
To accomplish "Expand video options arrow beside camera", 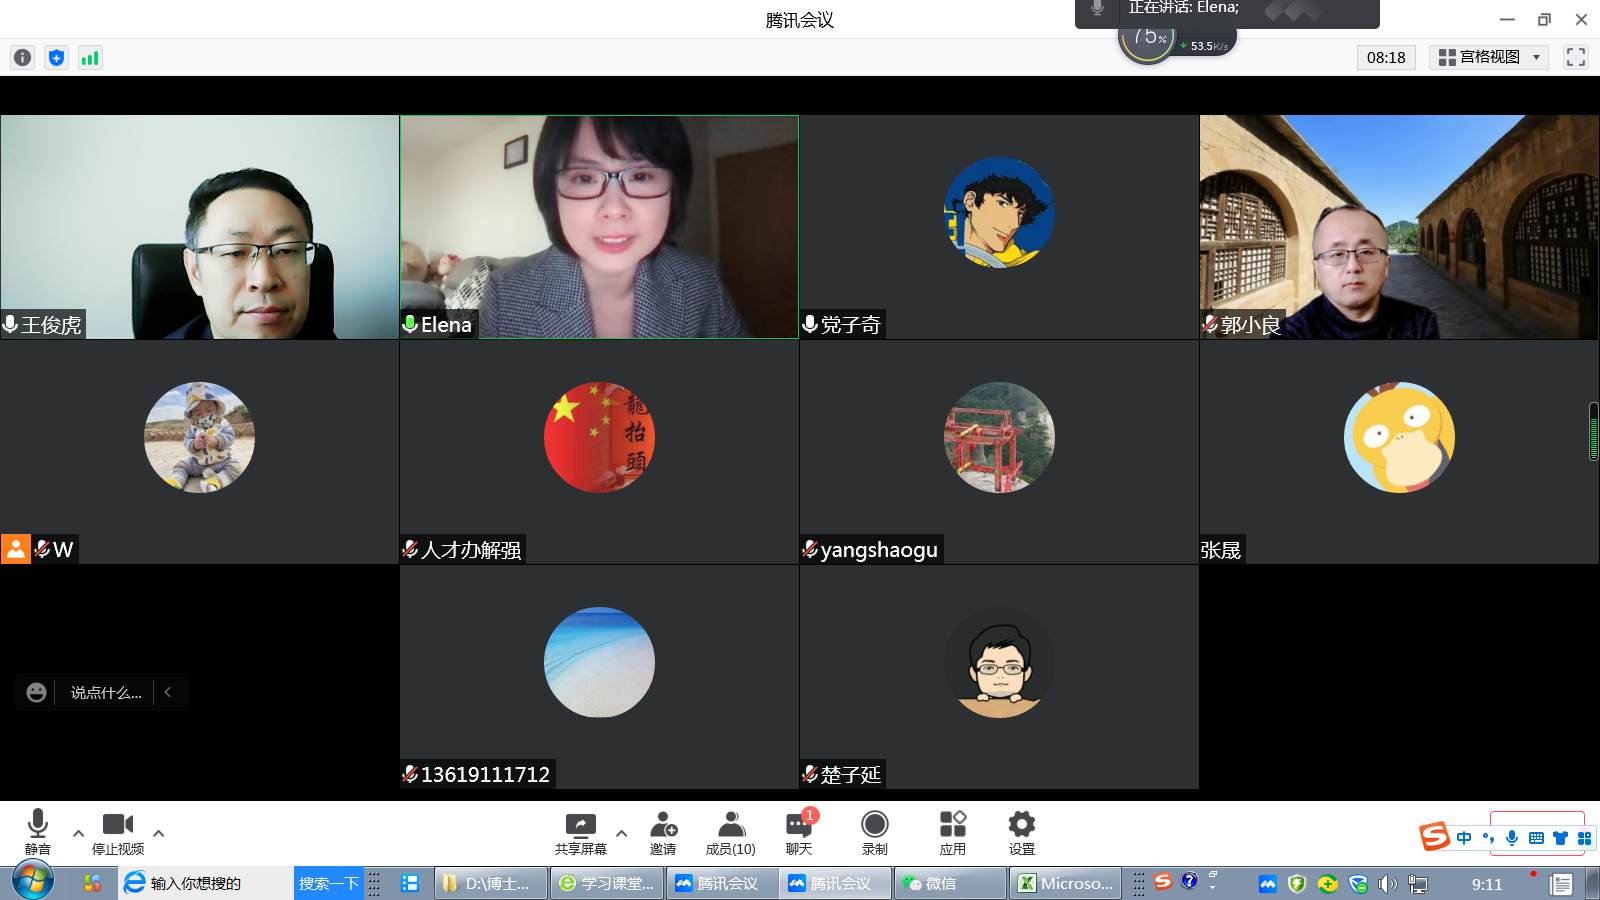I will (158, 833).
